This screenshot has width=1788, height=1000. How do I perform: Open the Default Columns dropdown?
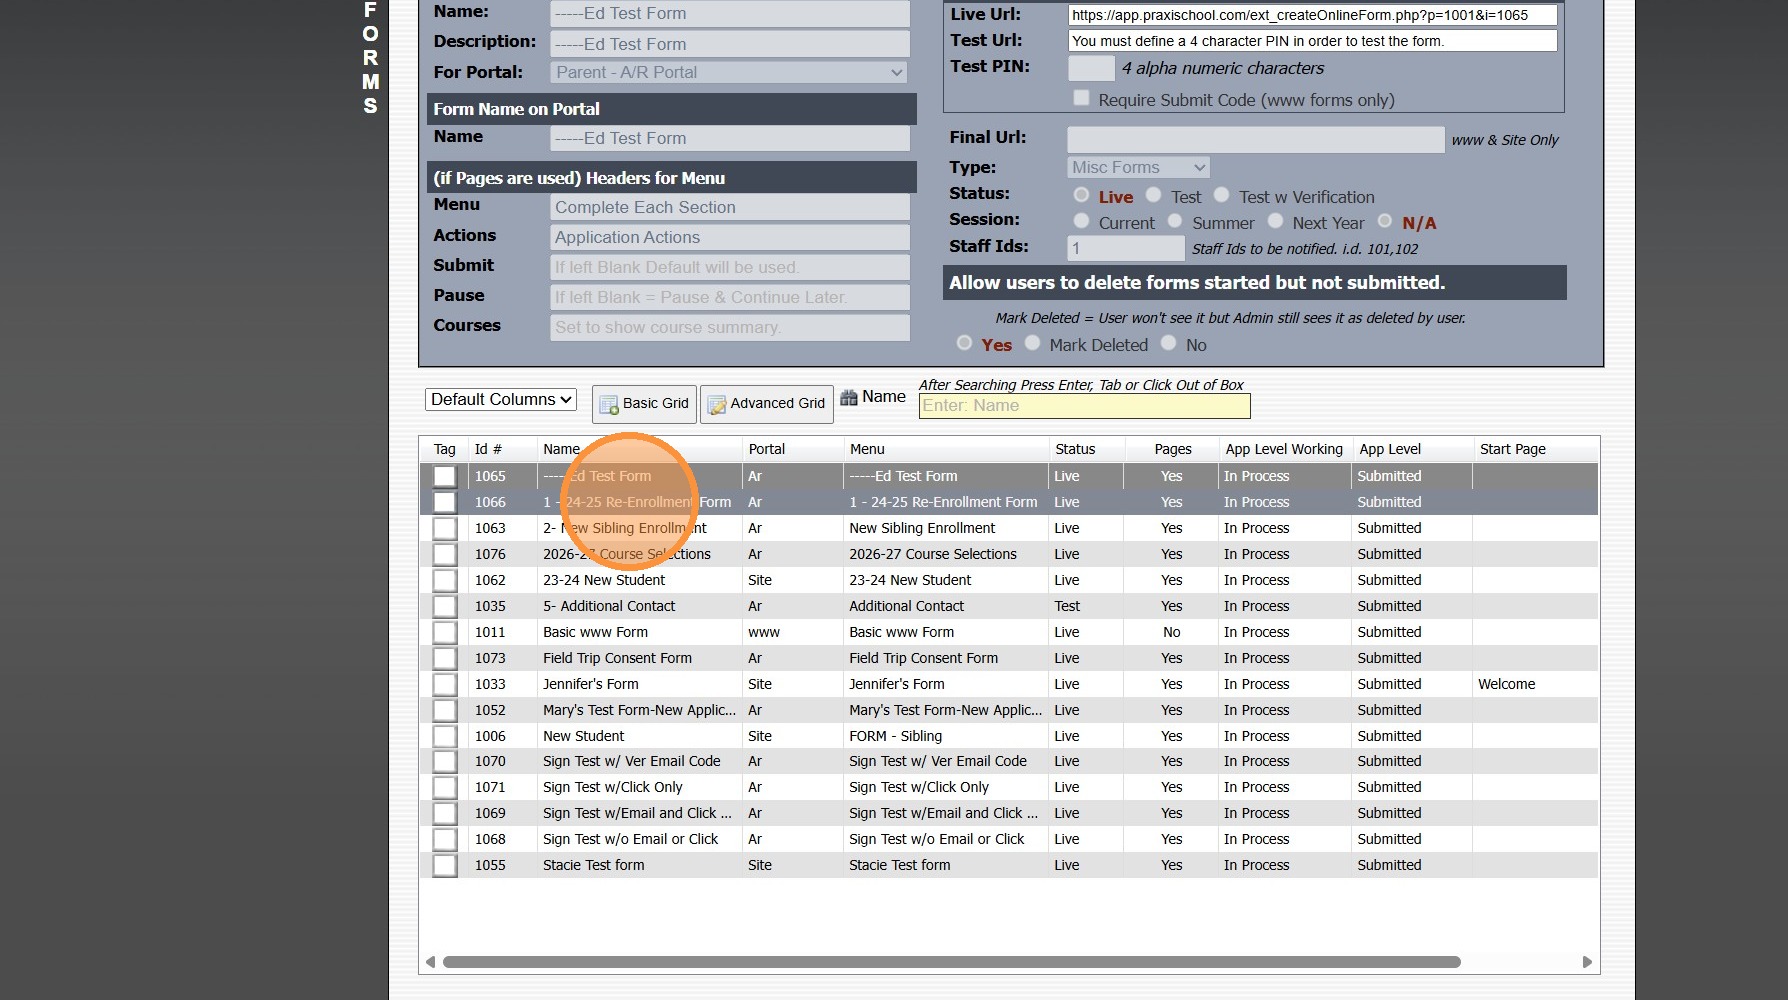(x=500, y=399)
